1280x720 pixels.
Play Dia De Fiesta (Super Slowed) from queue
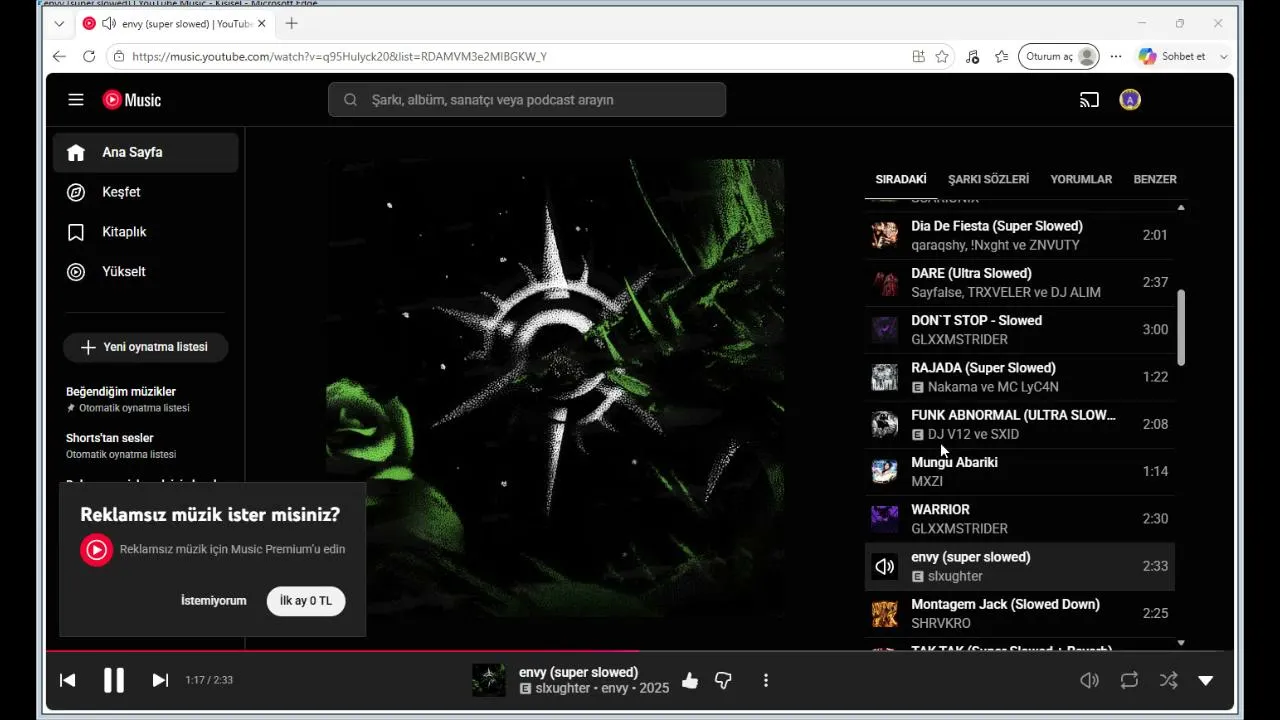[1019, 236]
